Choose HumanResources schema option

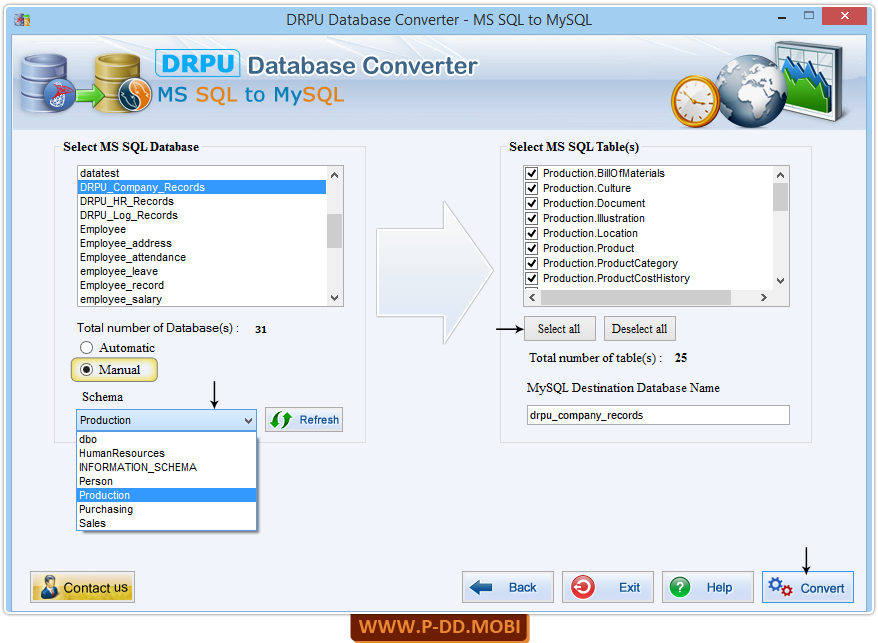coord(166,453)
